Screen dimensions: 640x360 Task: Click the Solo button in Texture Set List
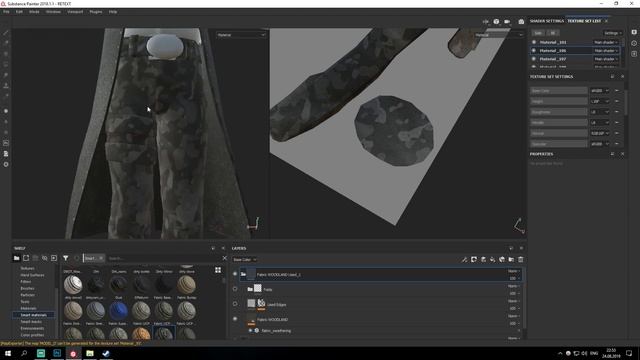(x=538, y=33)
